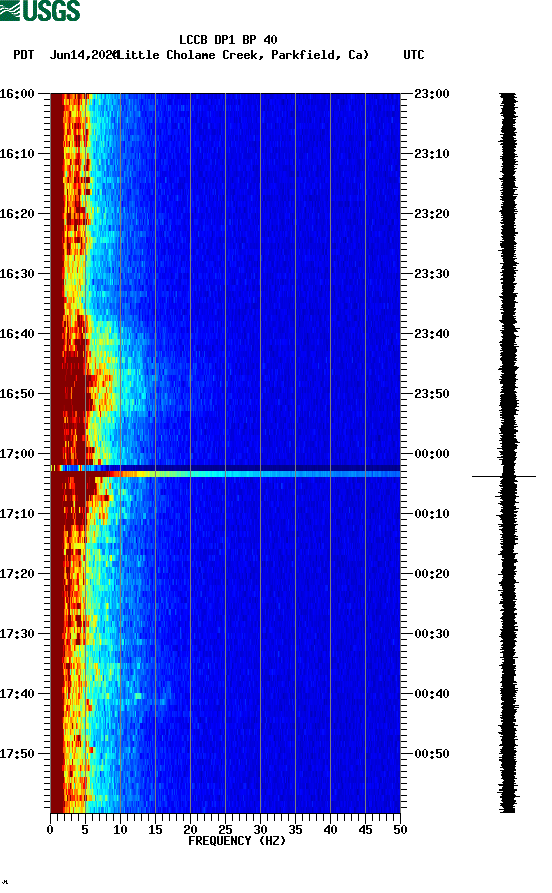This screenshot has width=552, height=893.
Task: Click the 00:10 UTC time label
Action: coord(432,514)
